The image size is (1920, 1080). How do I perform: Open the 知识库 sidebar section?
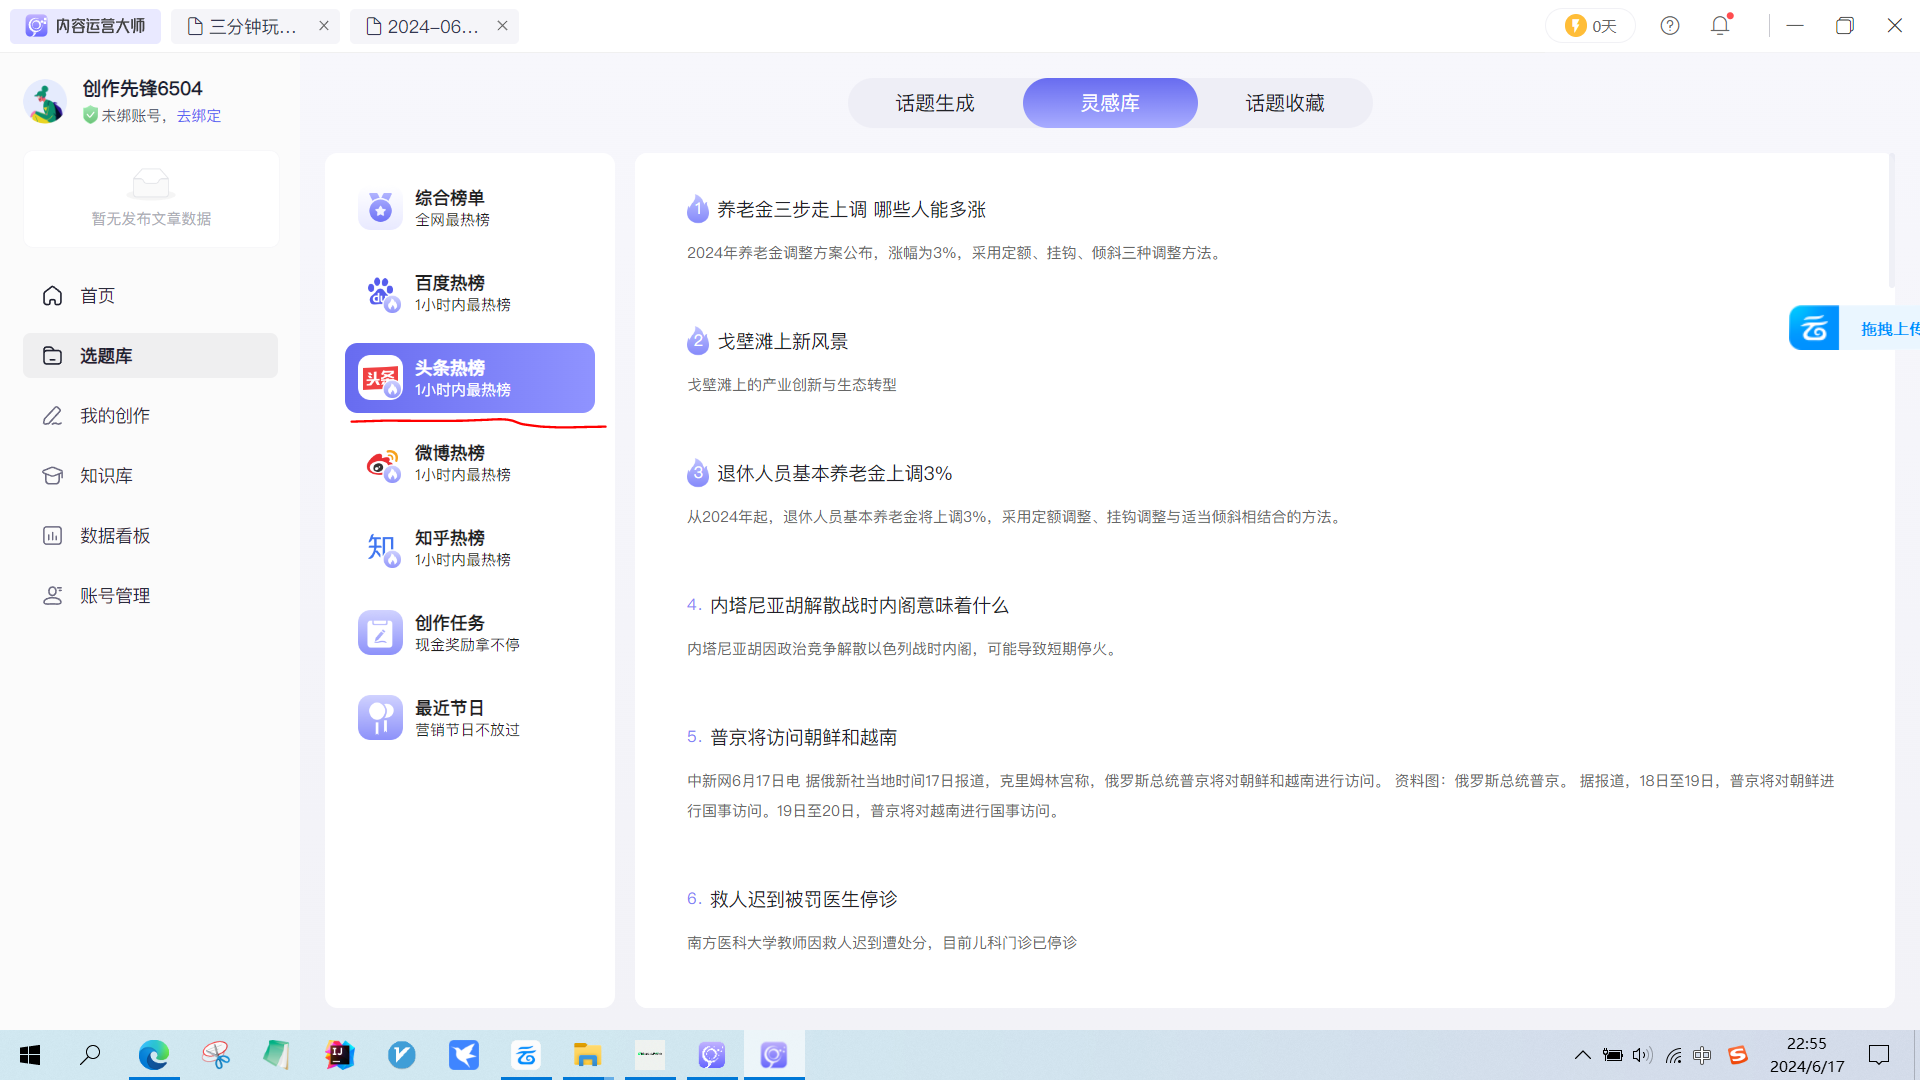(105, 475)
